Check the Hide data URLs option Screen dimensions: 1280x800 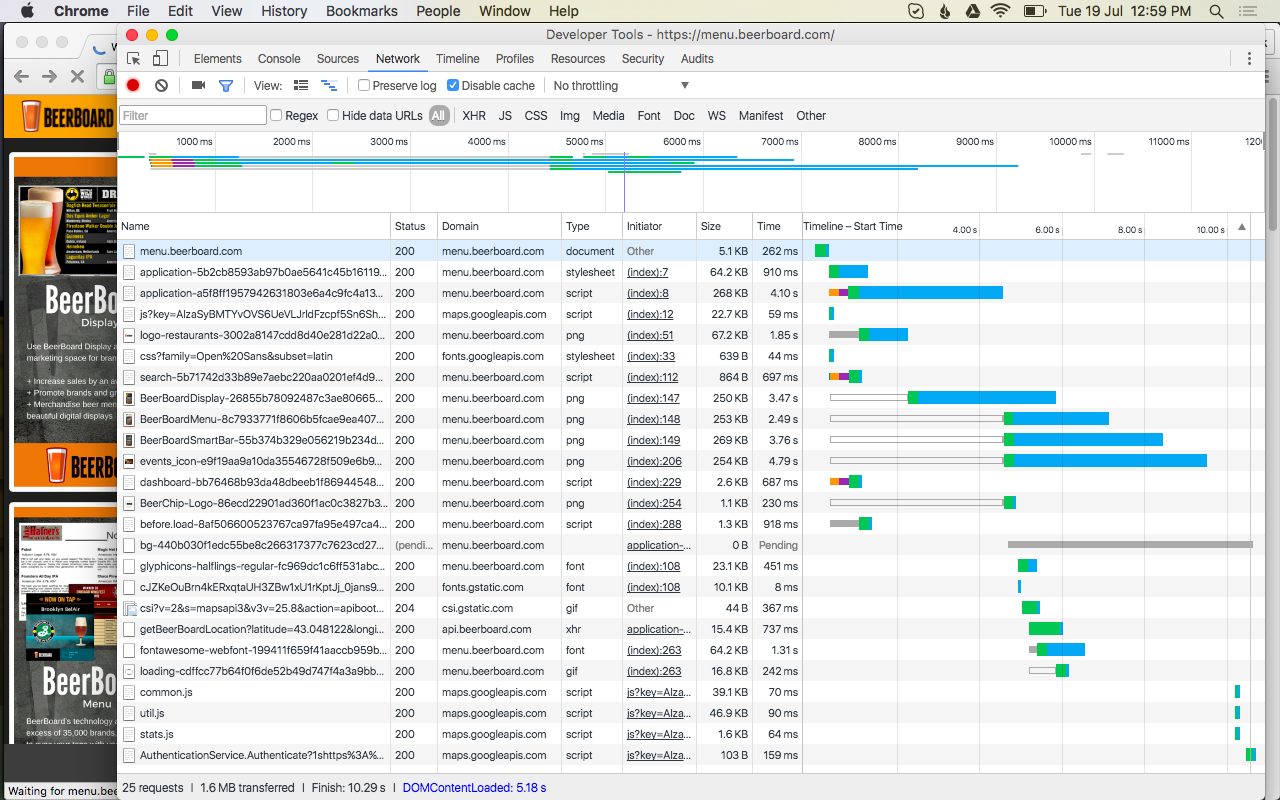[x=333, y=116]
